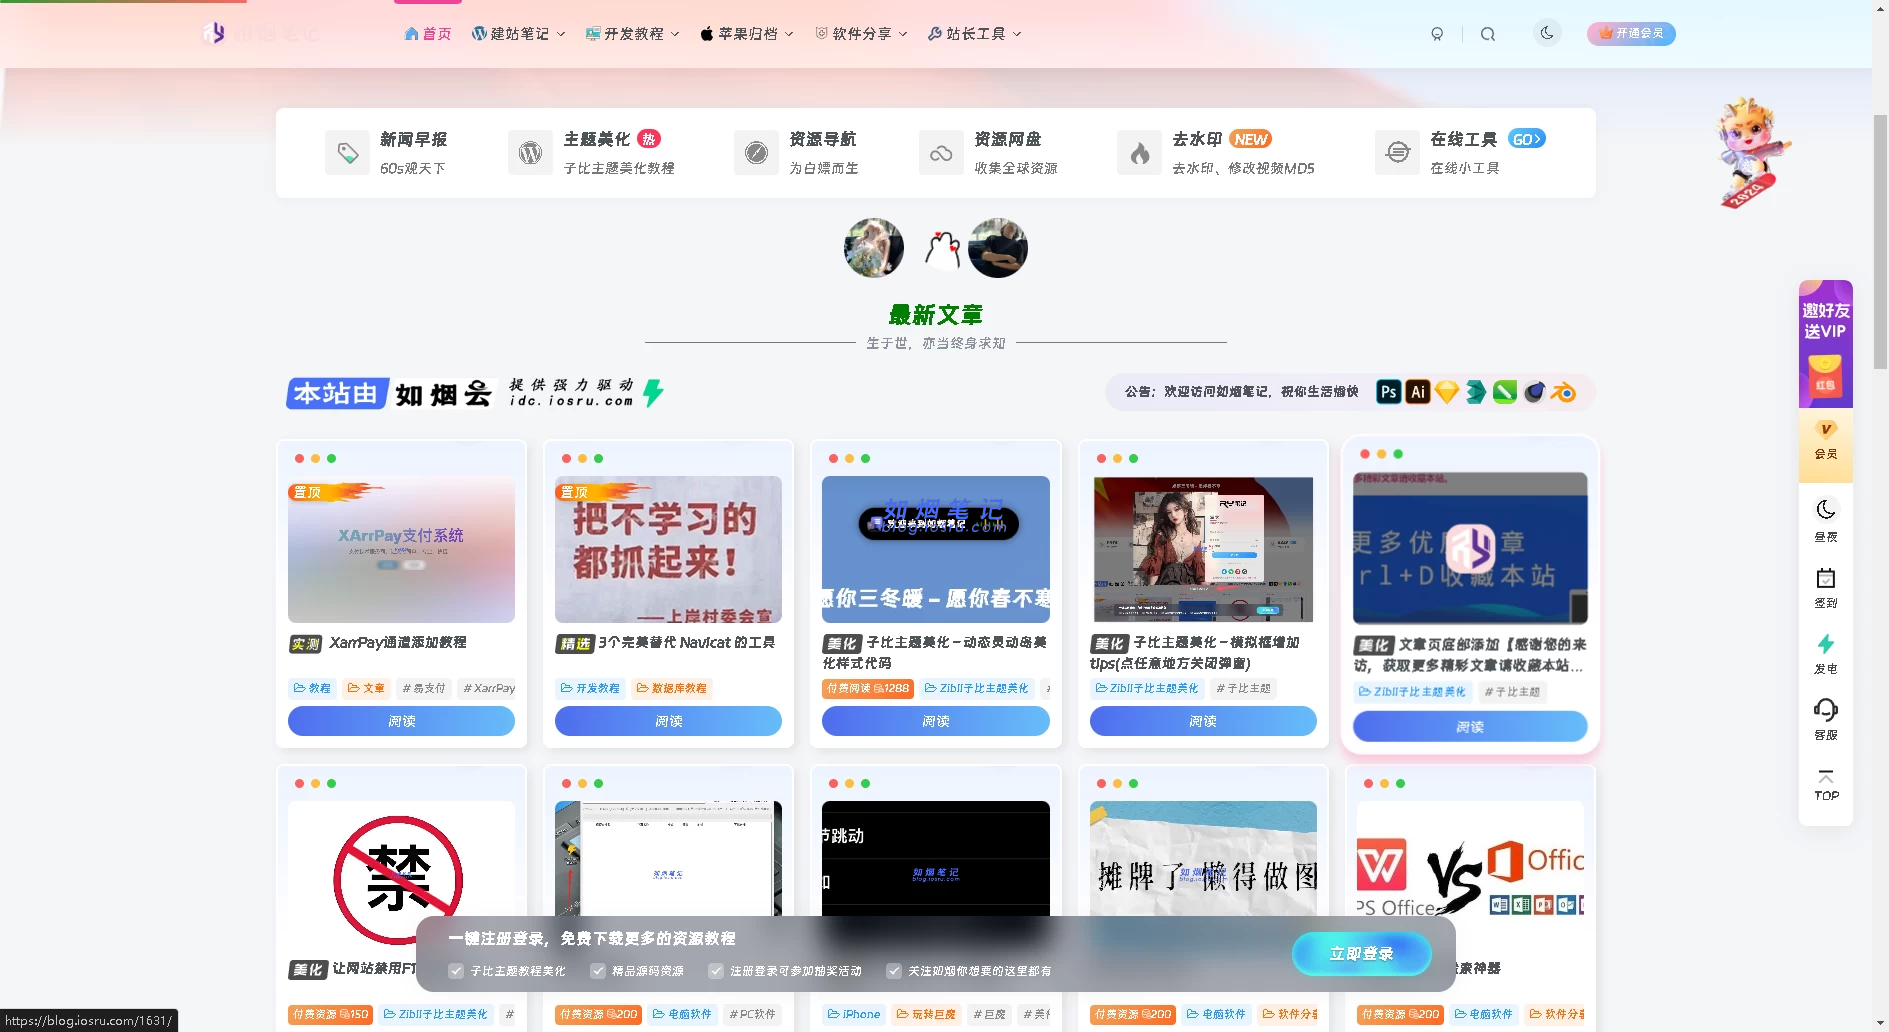Click the 发电 lightning bolt icon
Image resolution: width=1889 pixels, height=1032 pixels.
tap(1826, 653)
